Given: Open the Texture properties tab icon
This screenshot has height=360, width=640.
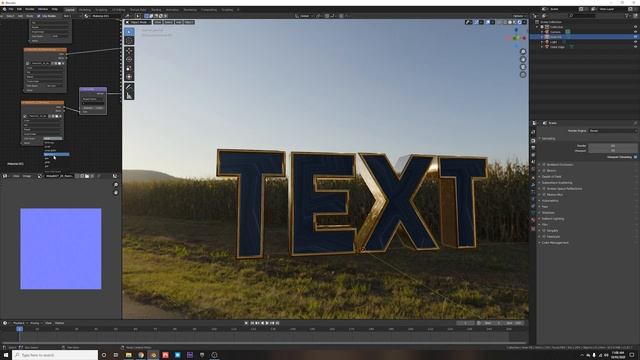Looking at the screenshot, I should coord(533,229).
